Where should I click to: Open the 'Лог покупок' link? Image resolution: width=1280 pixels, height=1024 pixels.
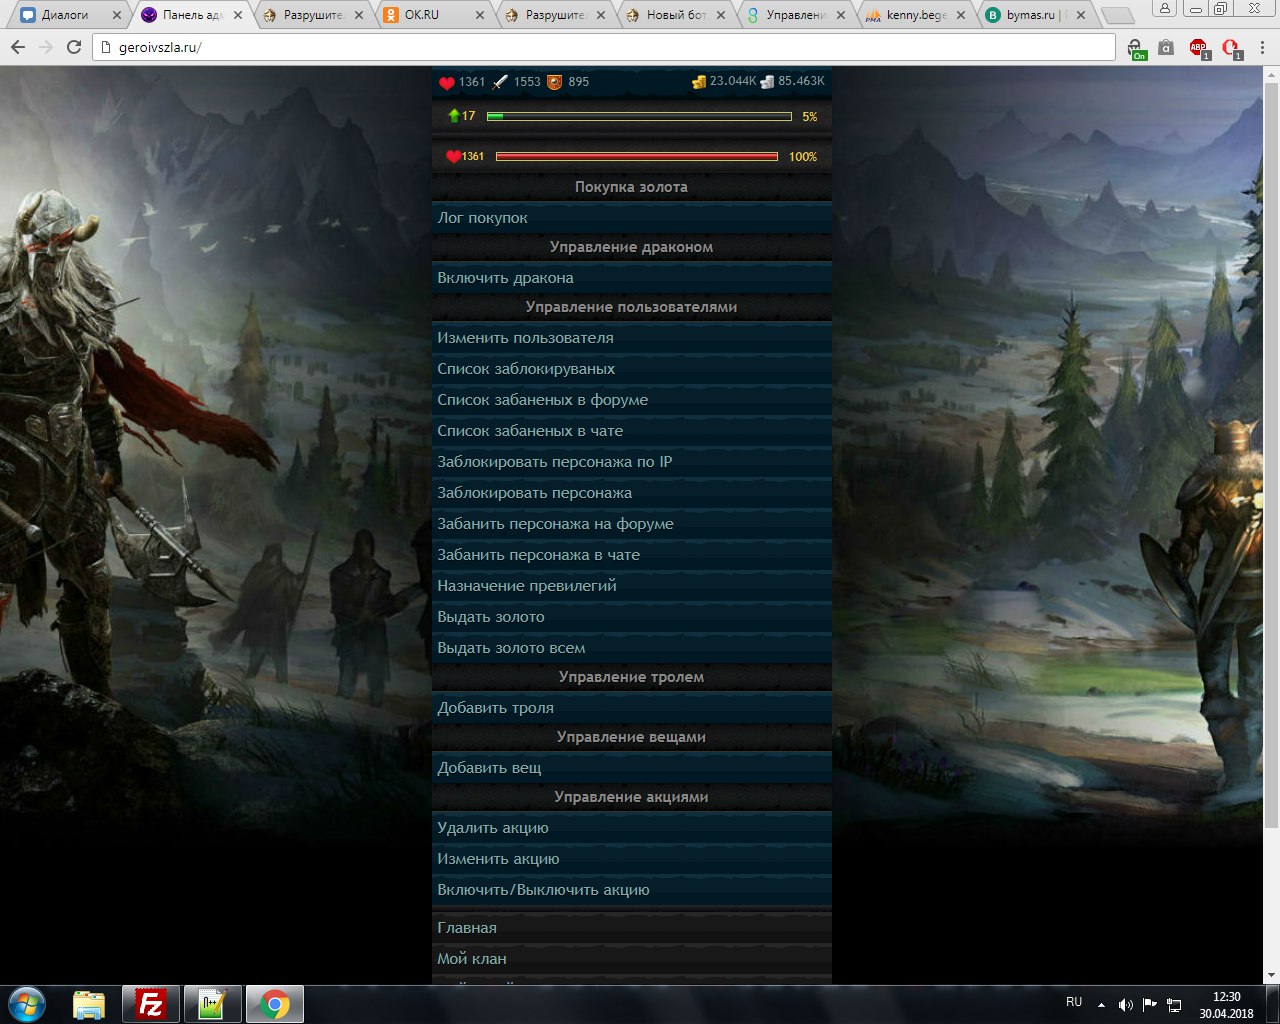pos(482,218)
